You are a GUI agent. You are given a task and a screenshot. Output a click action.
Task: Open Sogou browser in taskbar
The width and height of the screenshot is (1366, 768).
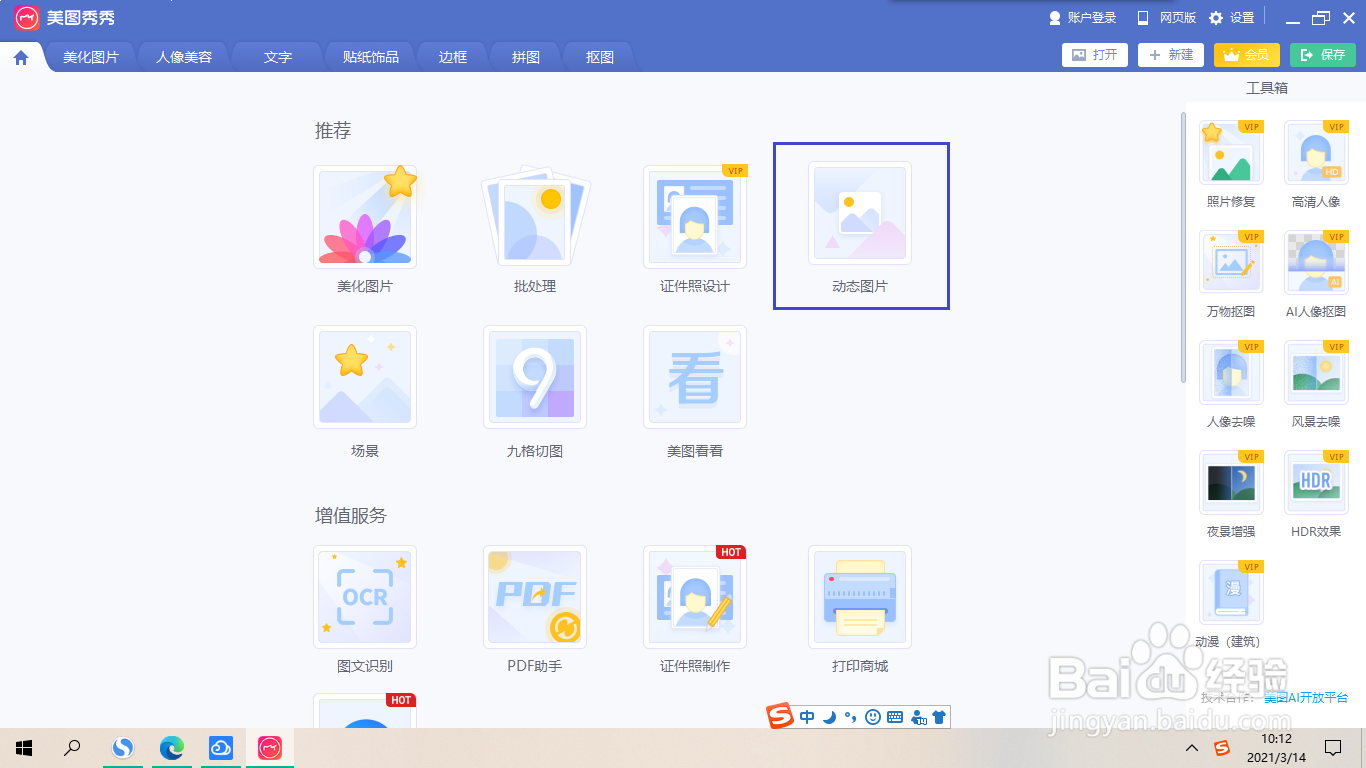pos(123,748)
